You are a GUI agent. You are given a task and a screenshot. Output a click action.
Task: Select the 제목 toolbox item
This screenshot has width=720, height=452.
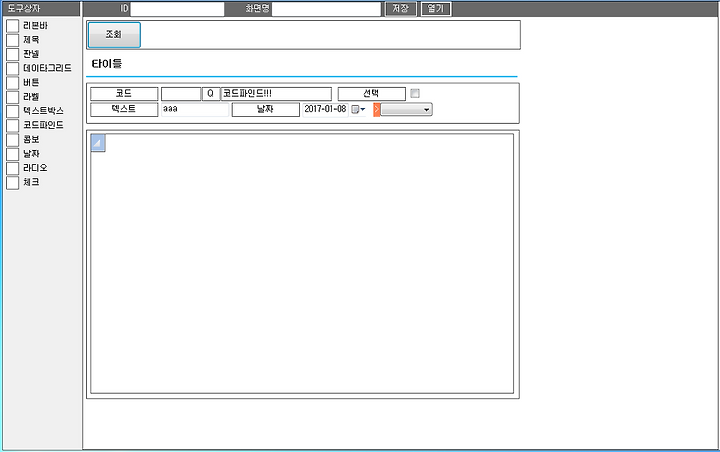click(23, 40)
